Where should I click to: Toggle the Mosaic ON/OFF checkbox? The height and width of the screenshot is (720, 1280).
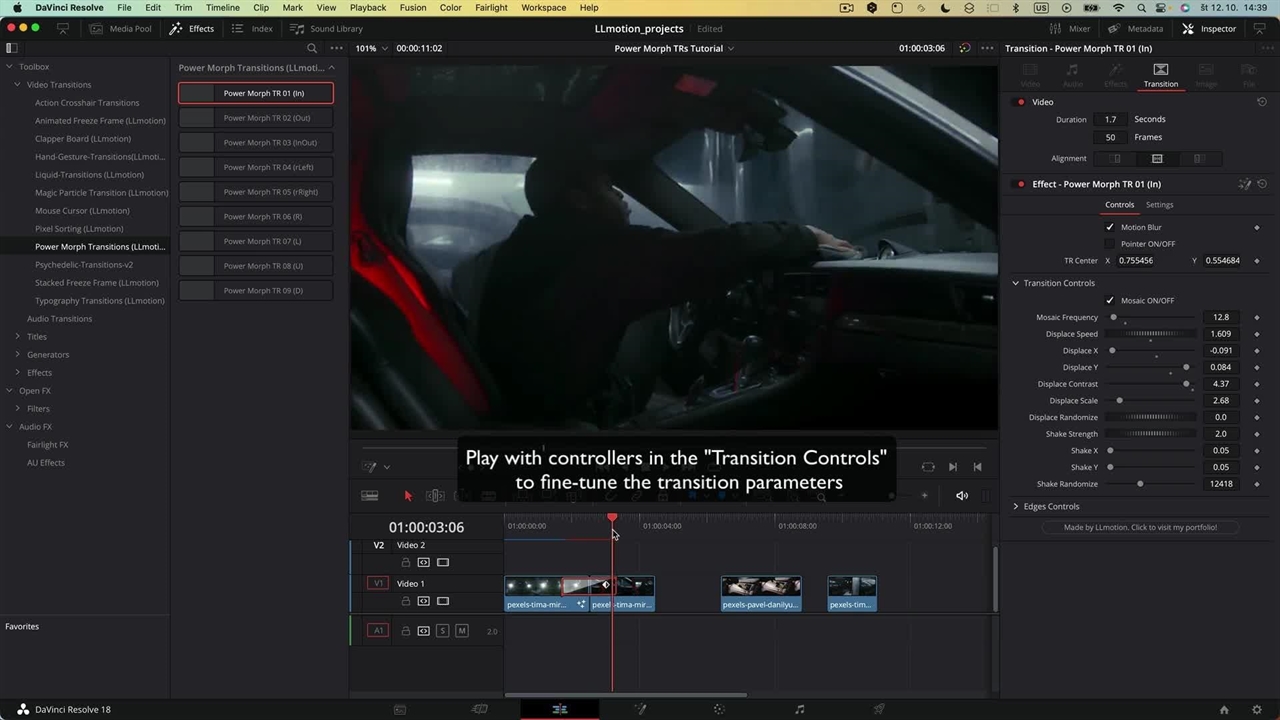coord(1109,300)
